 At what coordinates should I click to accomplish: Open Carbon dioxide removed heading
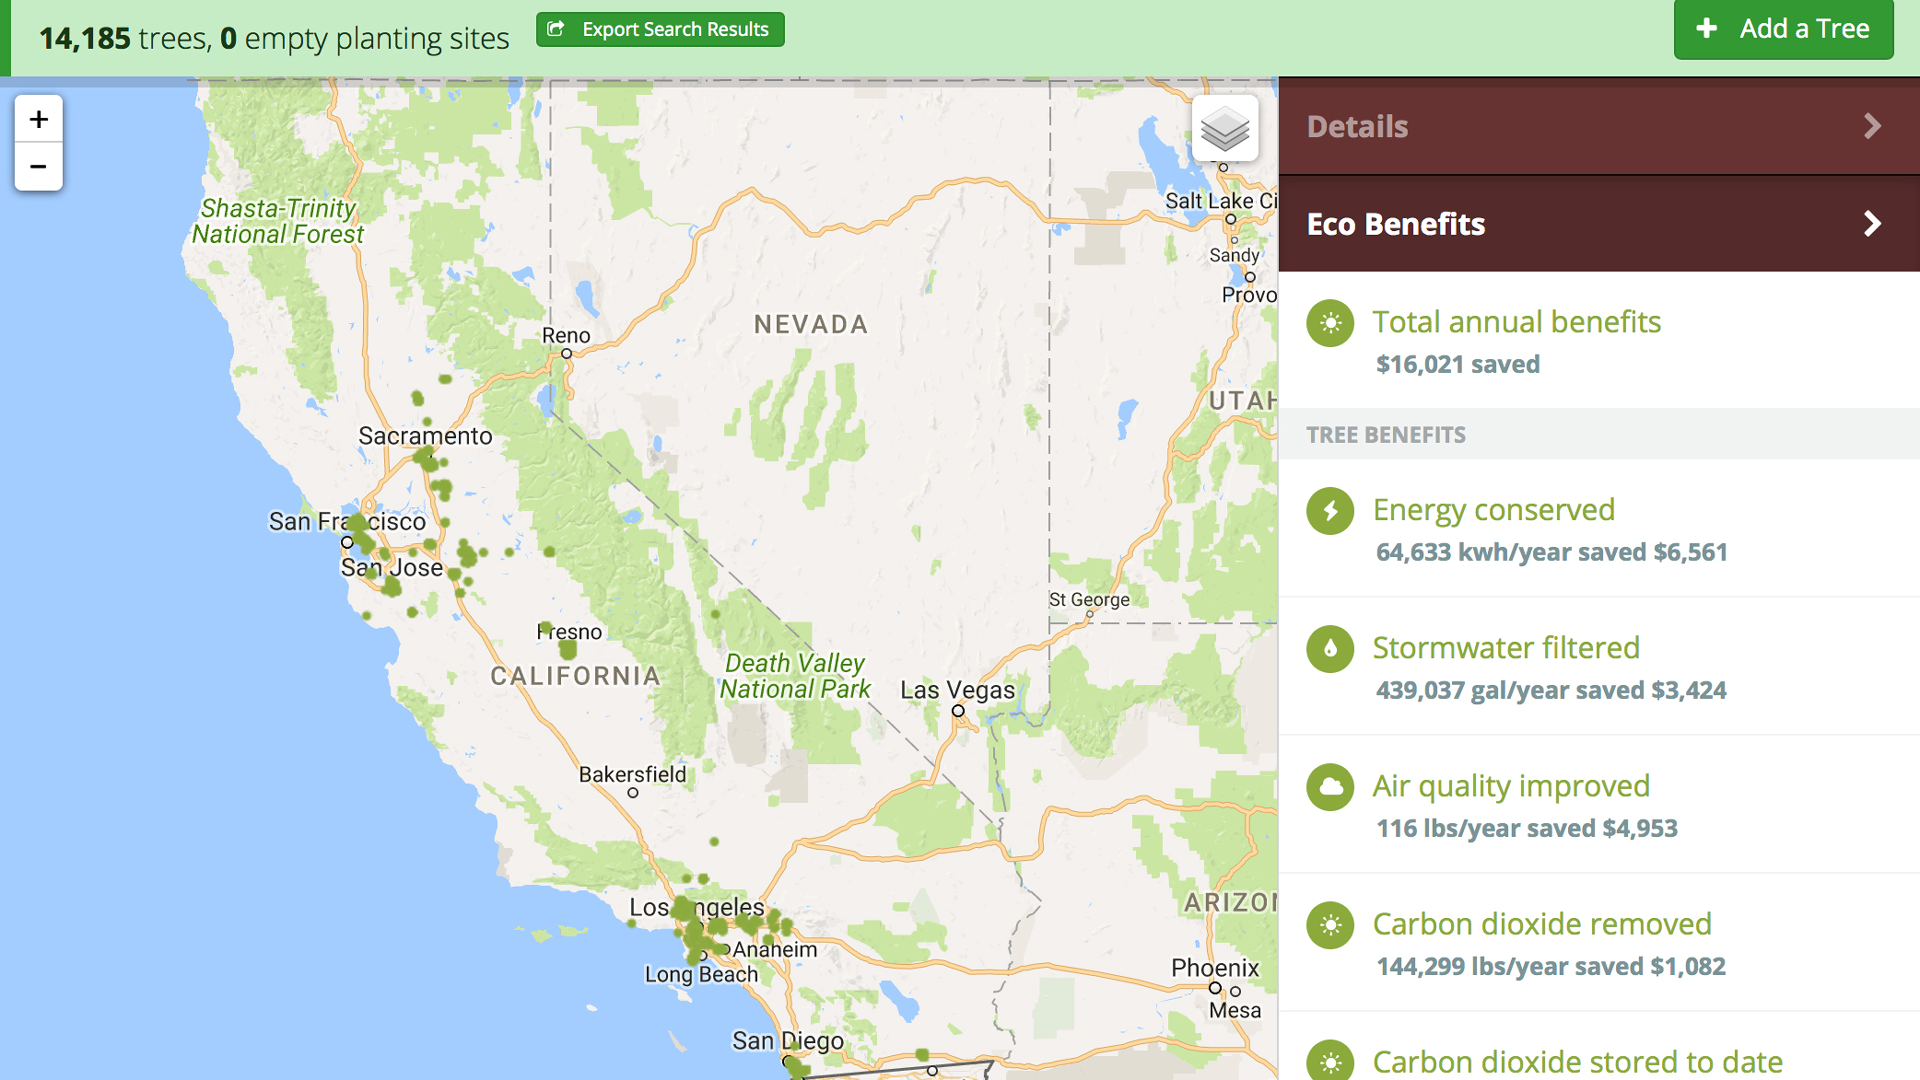coord(1541,924)
